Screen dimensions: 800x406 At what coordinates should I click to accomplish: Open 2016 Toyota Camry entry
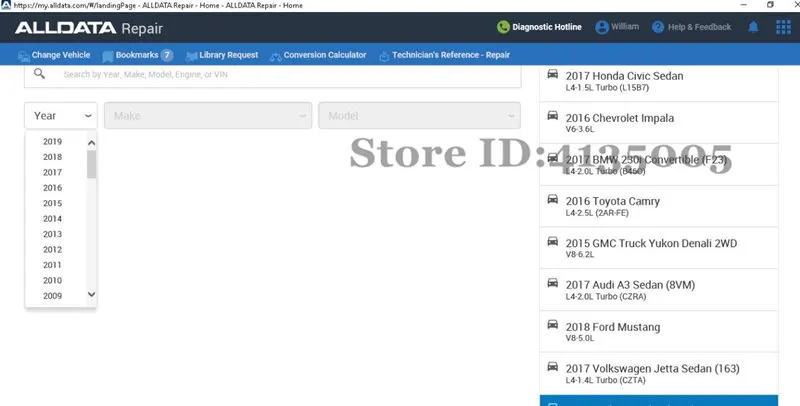point(659,206)
